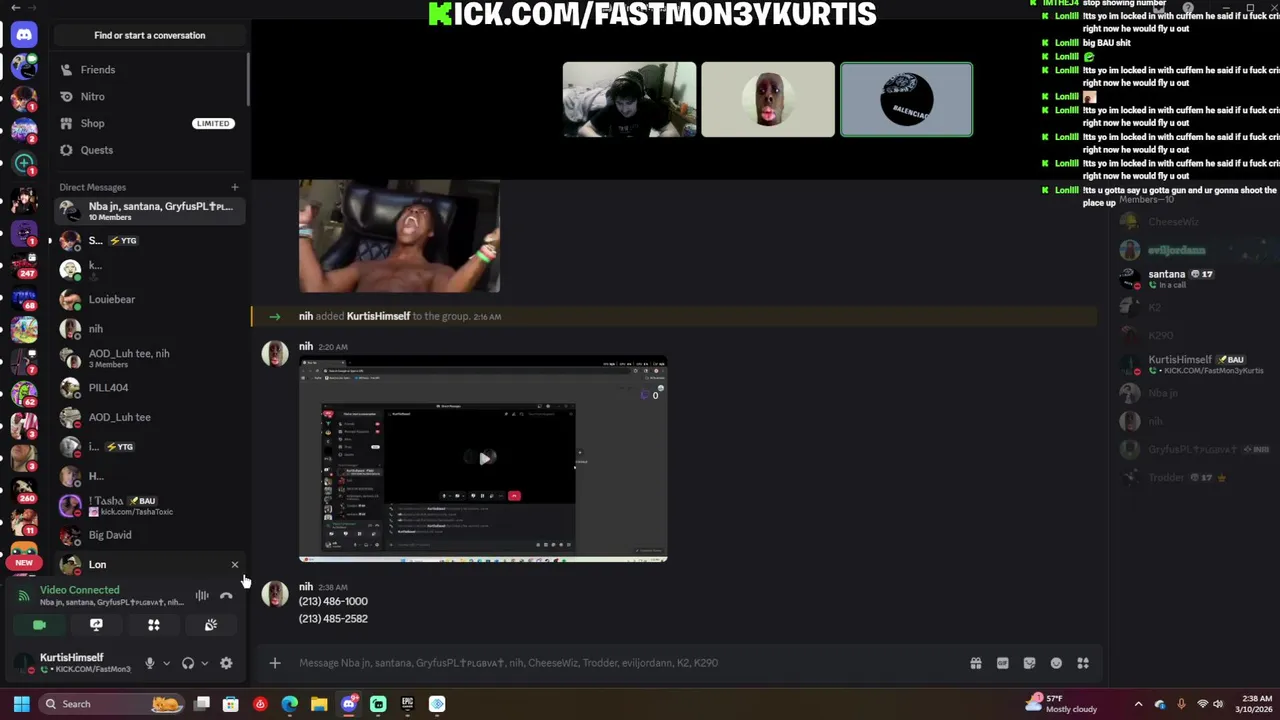
Task: Open Discord home direct messages icon
Action: tap(24, 35)
